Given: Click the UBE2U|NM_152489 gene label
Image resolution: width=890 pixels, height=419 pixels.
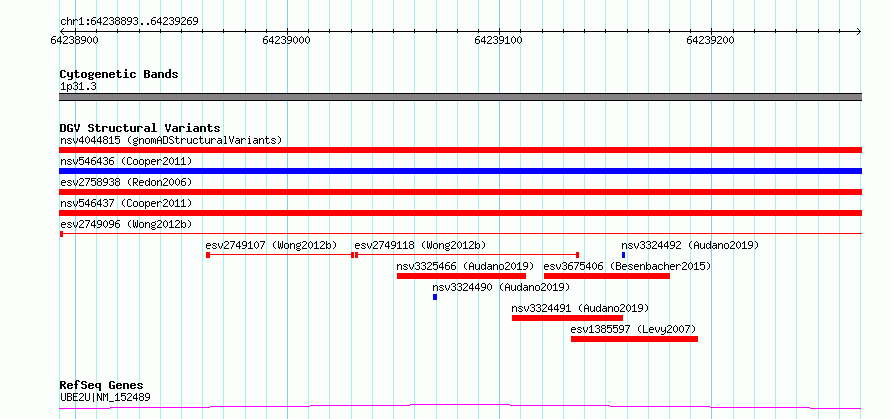Looking at the screenshot, I should click(105, 397).
